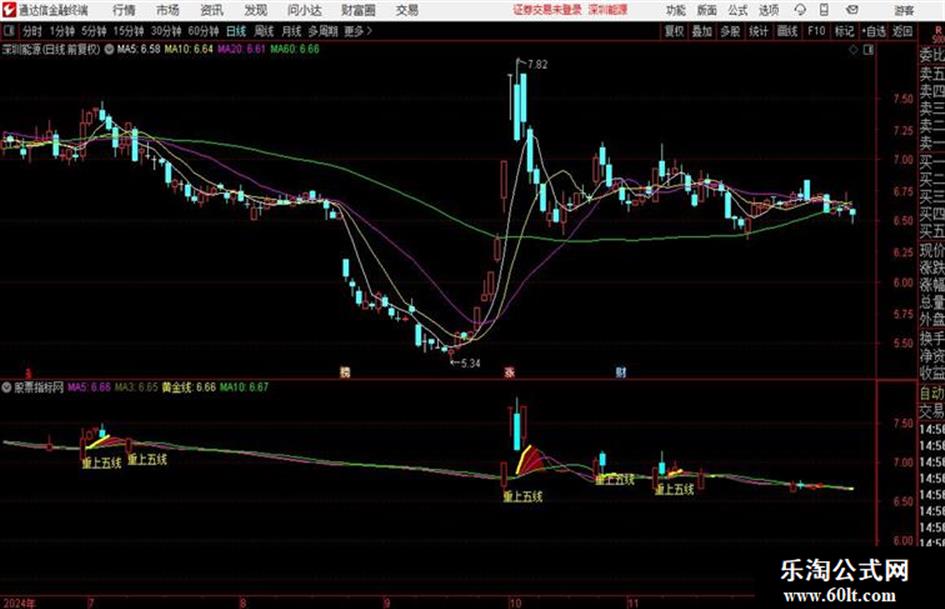Expand the 股票指标网 sub-chart dropdown circle
The height and width of the screenshot is (609, 945).
coord(7,387)
